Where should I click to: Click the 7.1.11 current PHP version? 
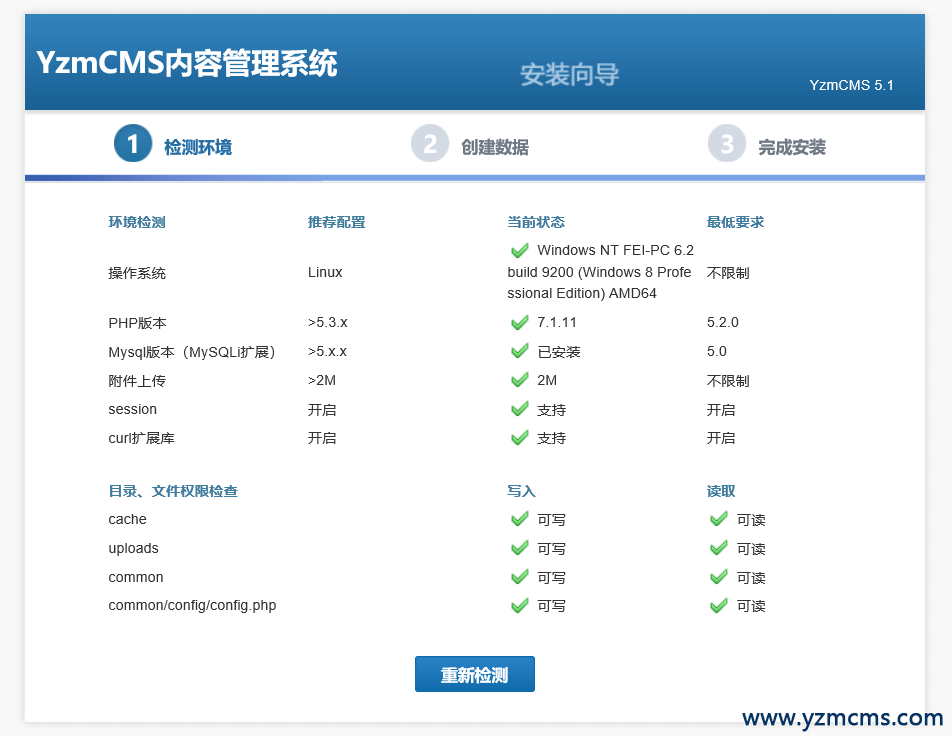[557, 322]
